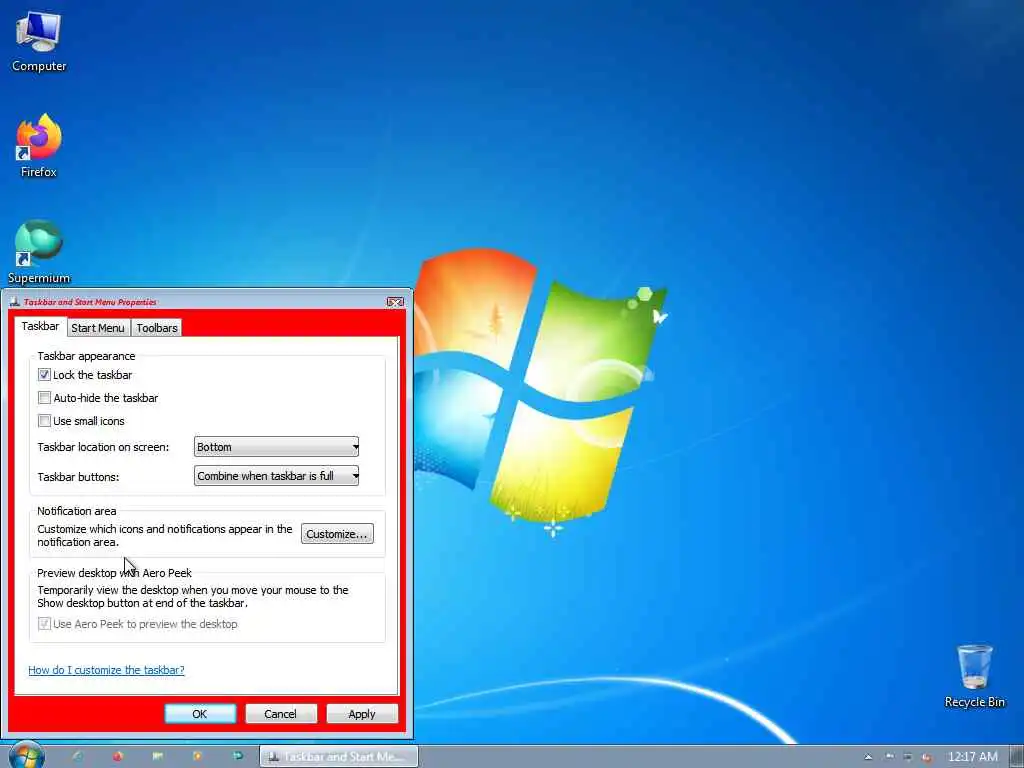Select the Supermium desktop shortcut
The image size is (1024, 768).
[x=39, y=251]
